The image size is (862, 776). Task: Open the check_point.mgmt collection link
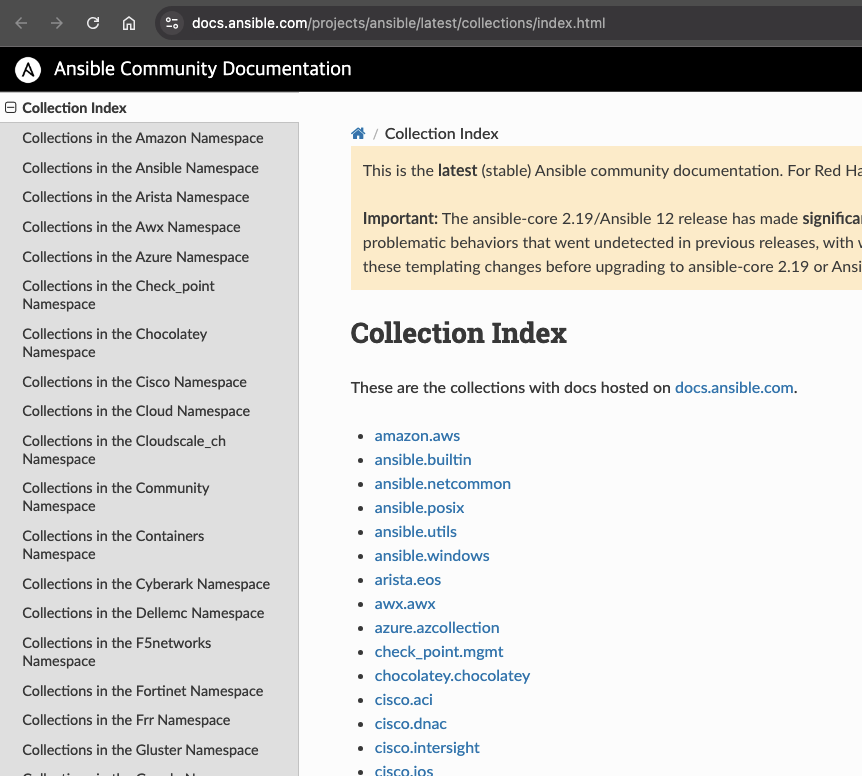(439, 652)
